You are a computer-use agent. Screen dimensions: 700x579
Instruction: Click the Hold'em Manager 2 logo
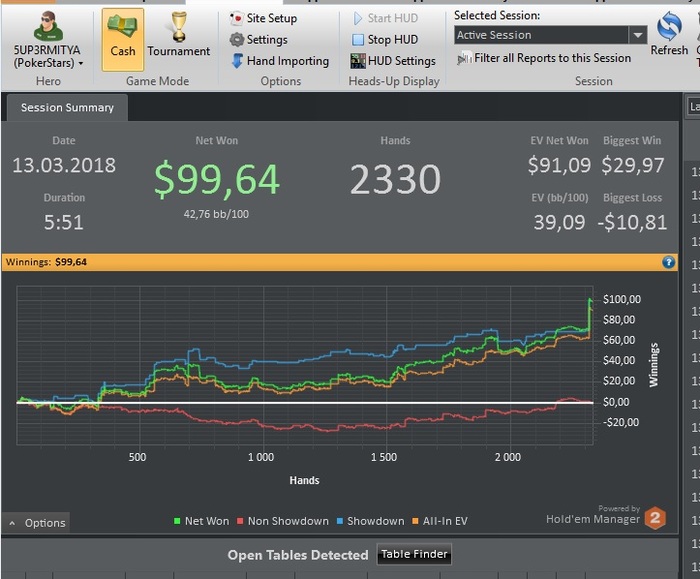[x=655, y=518]
